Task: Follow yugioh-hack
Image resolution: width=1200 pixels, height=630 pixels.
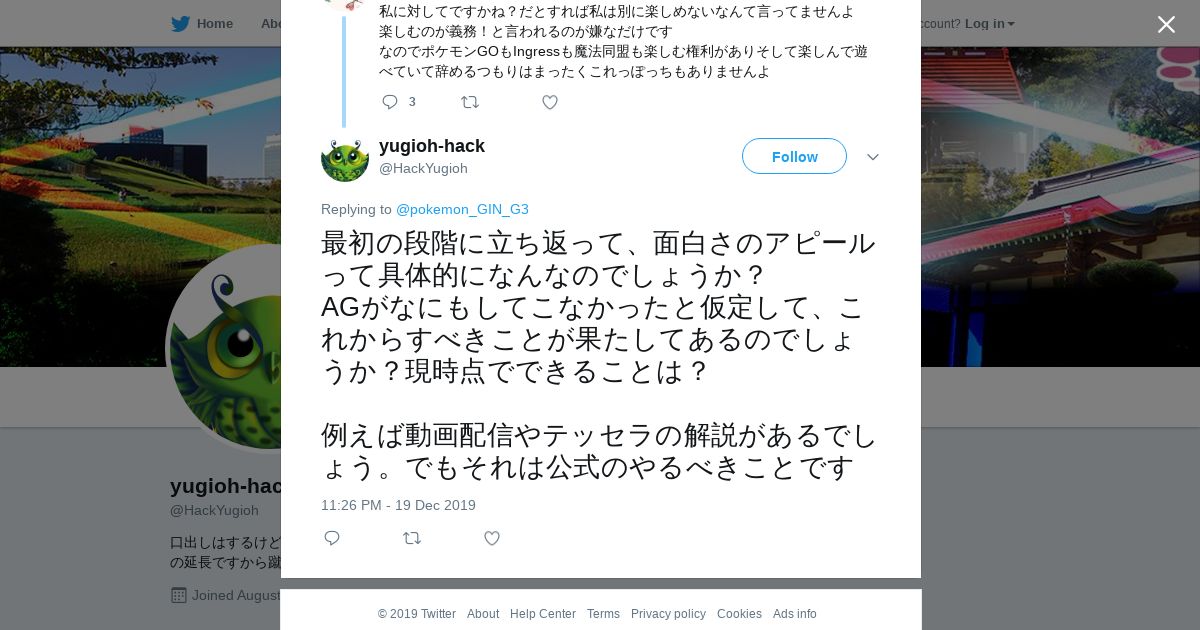Action: pos(794,156)
